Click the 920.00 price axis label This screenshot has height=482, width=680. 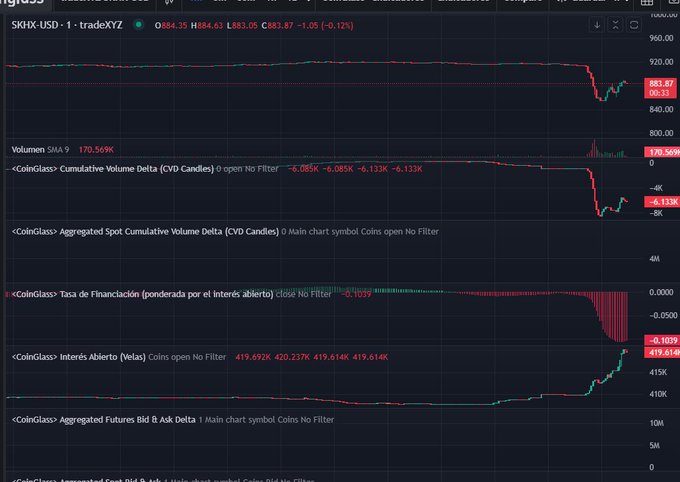pos(661,62)
